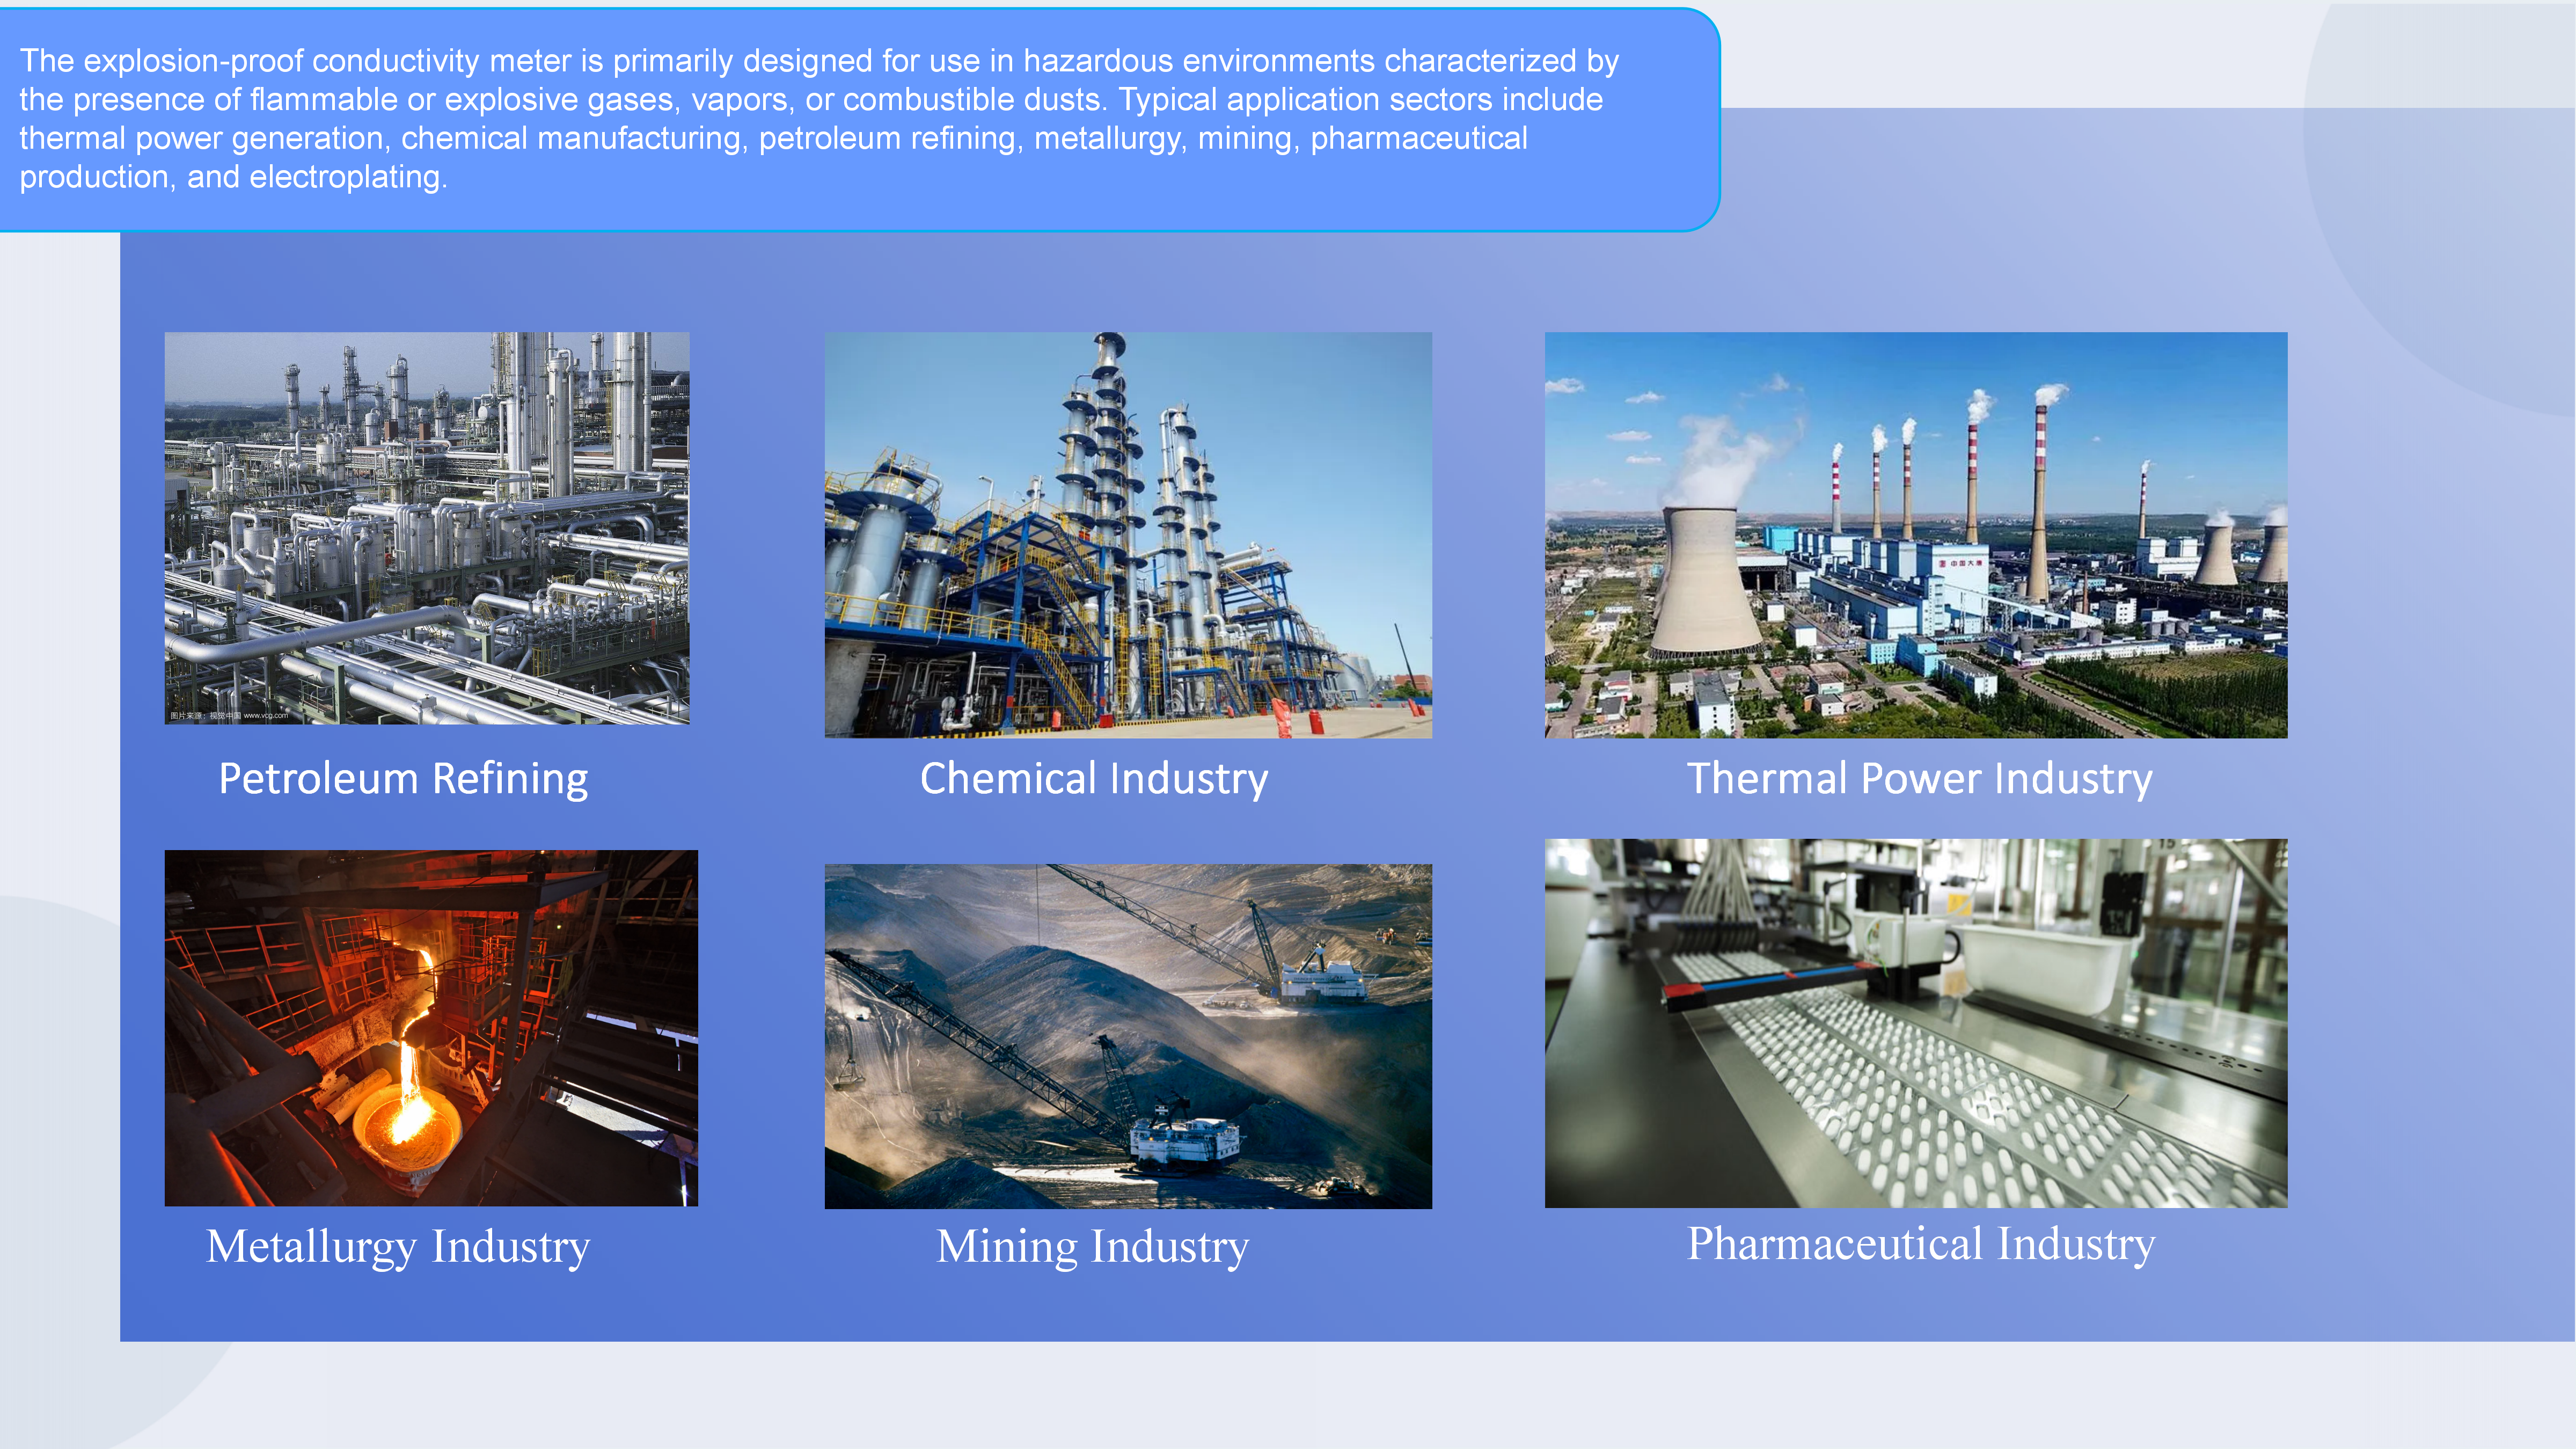The image size is (2576, 1449).
Task: Click the watermark text on refinery photo
Action: coord(229,715)
